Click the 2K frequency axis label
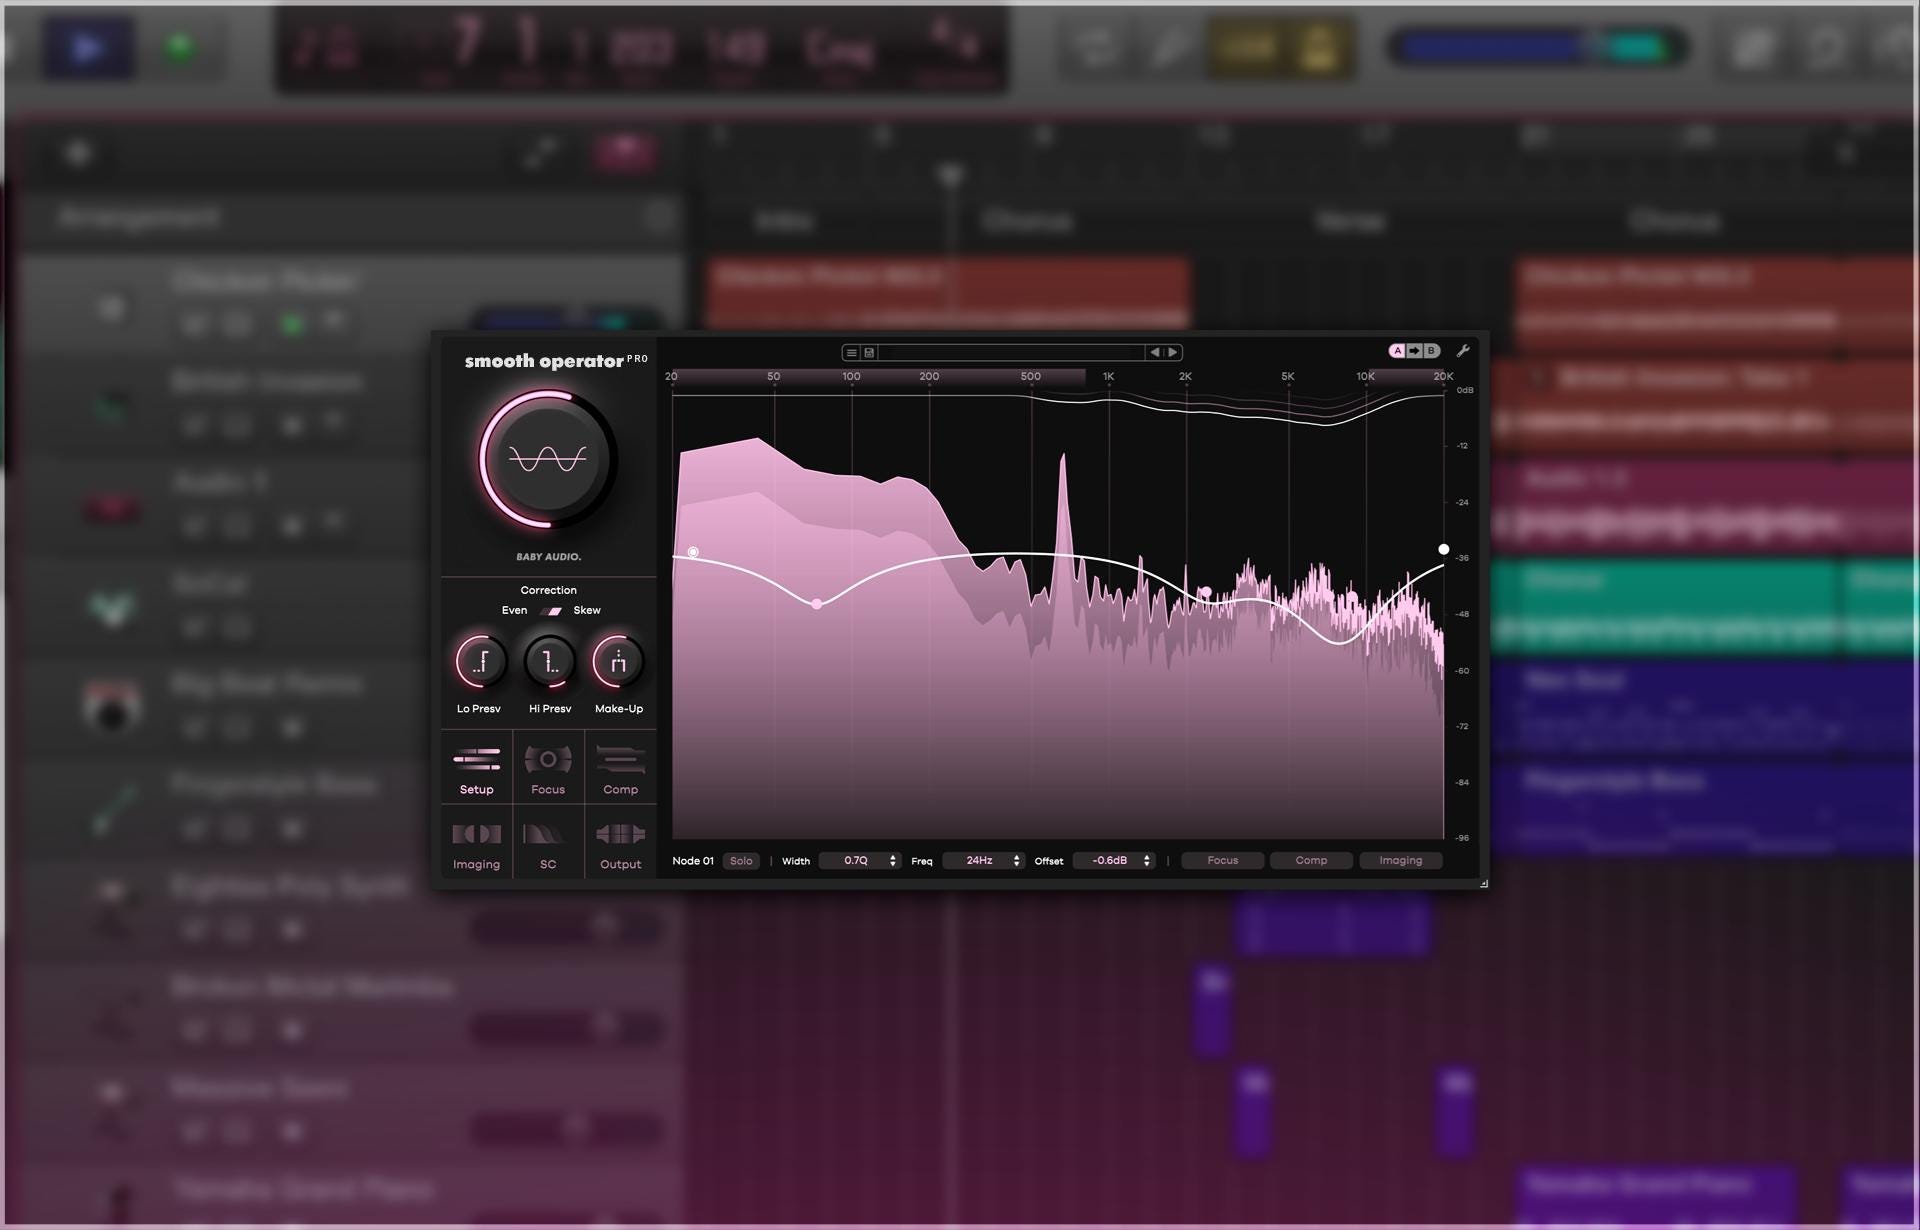Screen dimensions: 1920x1230 tap(1185, 377)
